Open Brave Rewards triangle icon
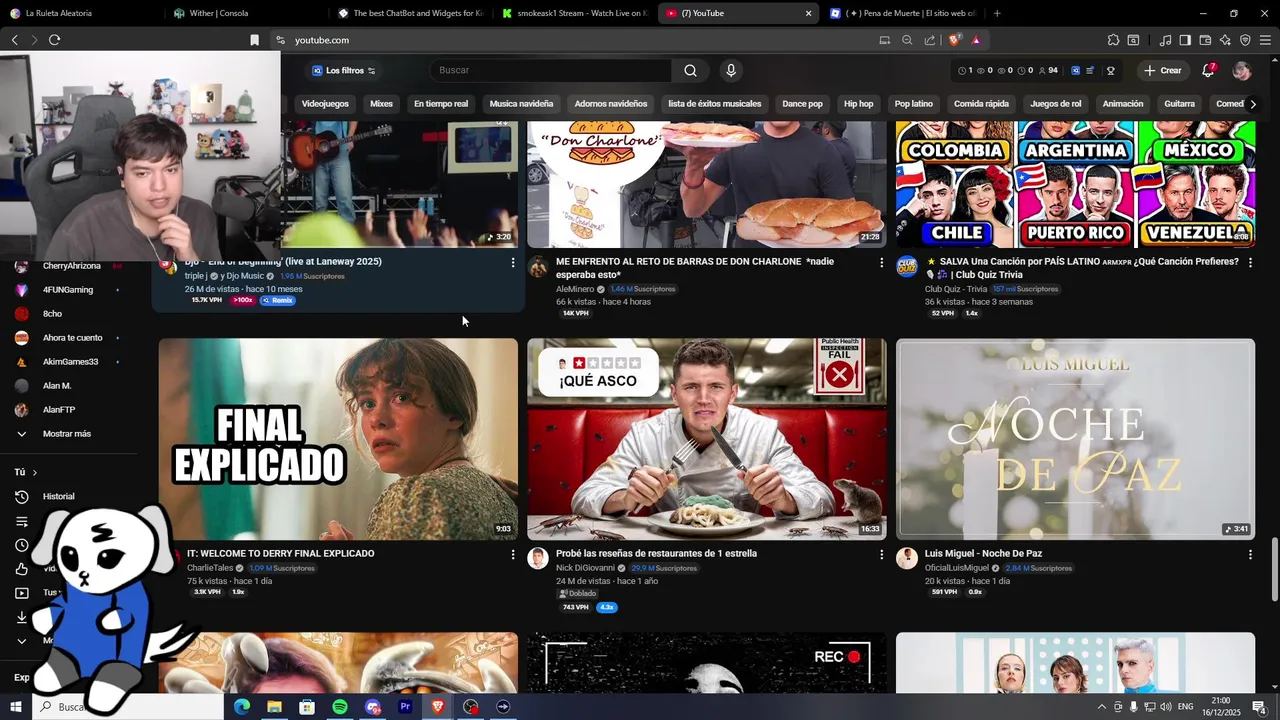Image resolution: width=1280 pixels, height=720 pixels. [976, 40]
